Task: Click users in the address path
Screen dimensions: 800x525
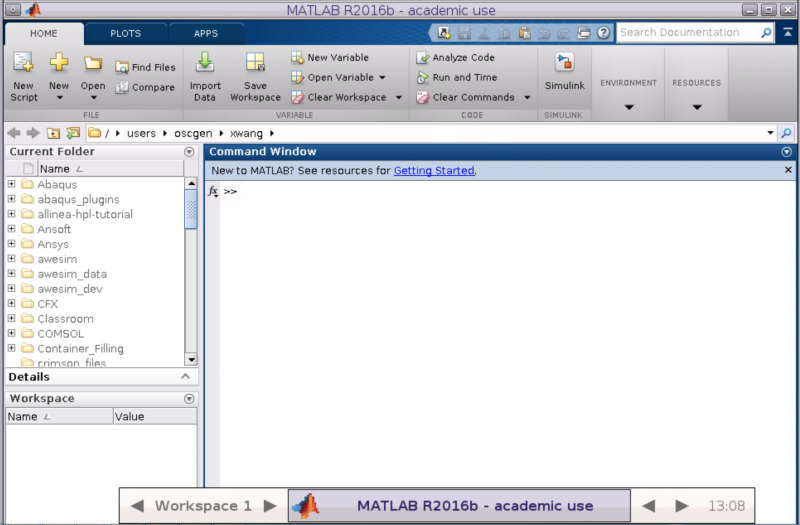Action: [x=141, y=134]
